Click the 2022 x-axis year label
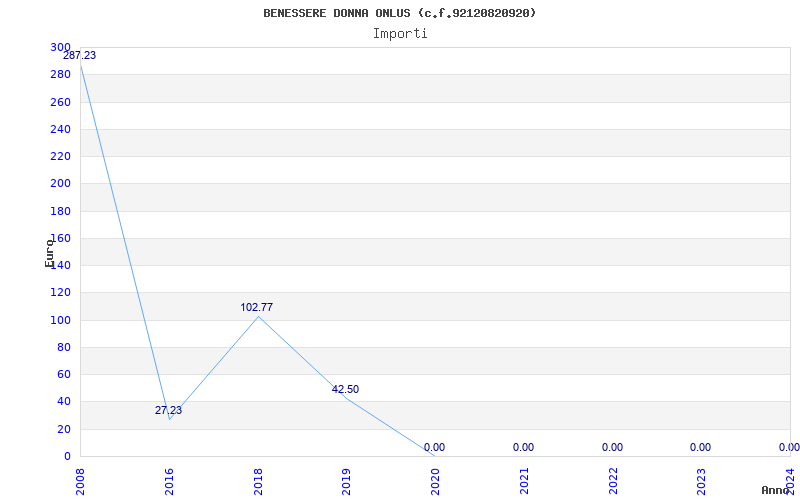The width and height of the screenshot is (800, 500). click(x=613, y=481)
